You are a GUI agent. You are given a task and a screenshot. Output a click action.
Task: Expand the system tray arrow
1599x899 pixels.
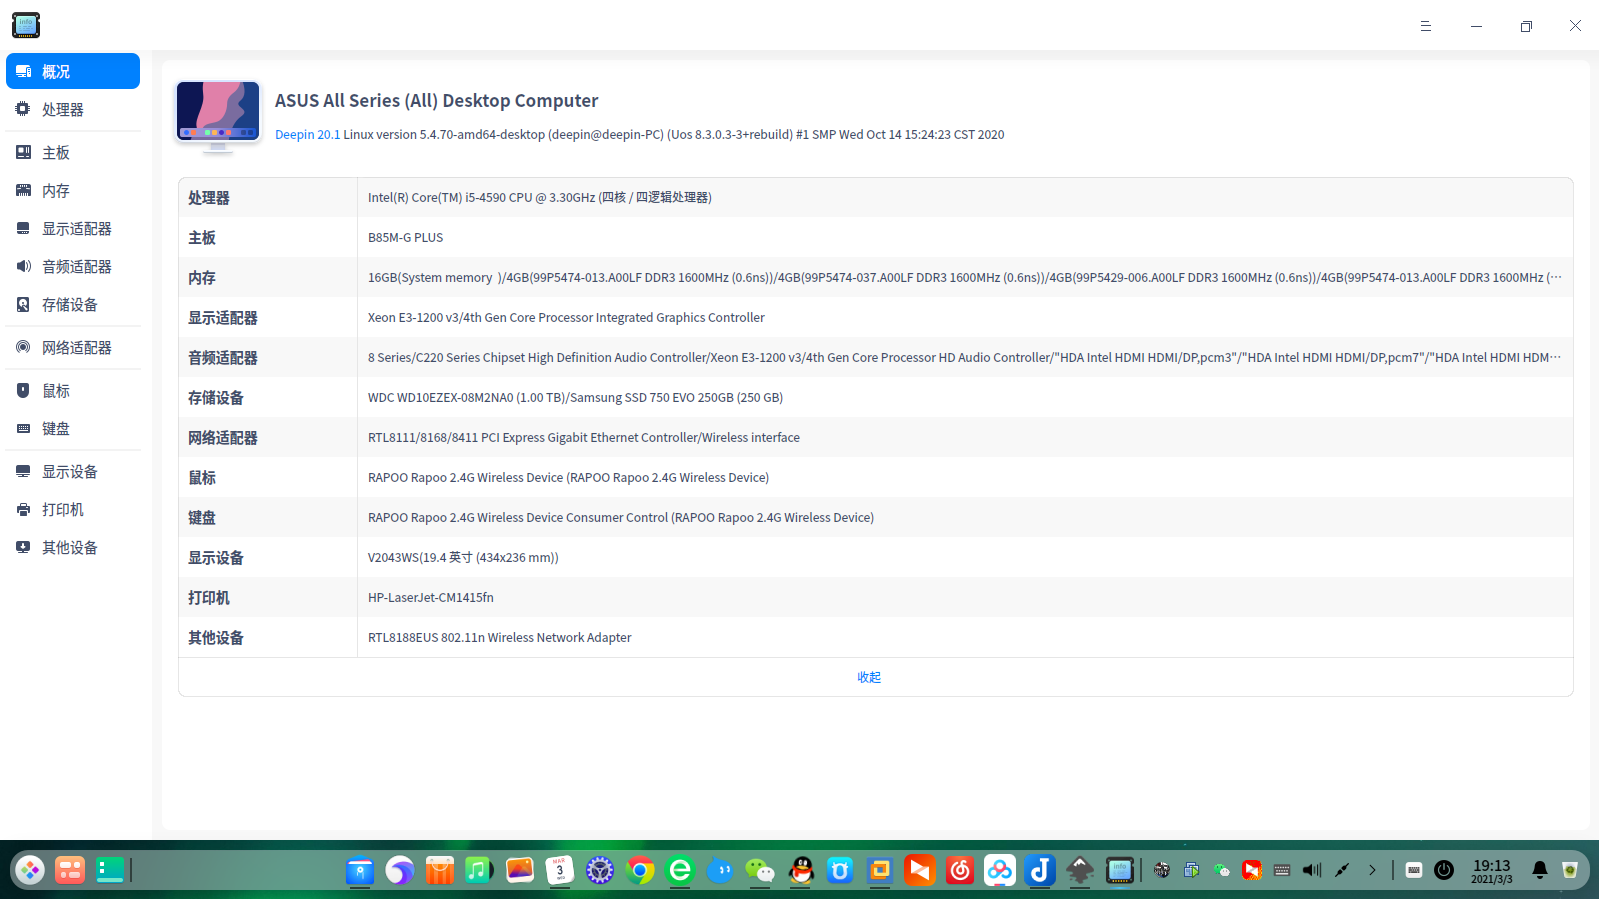(x=1372, y=870)
